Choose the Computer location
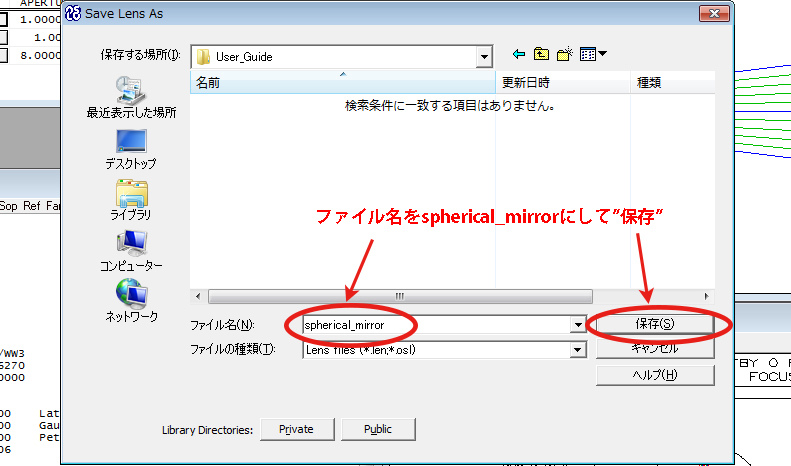791x466 pixels. (131, 252)
